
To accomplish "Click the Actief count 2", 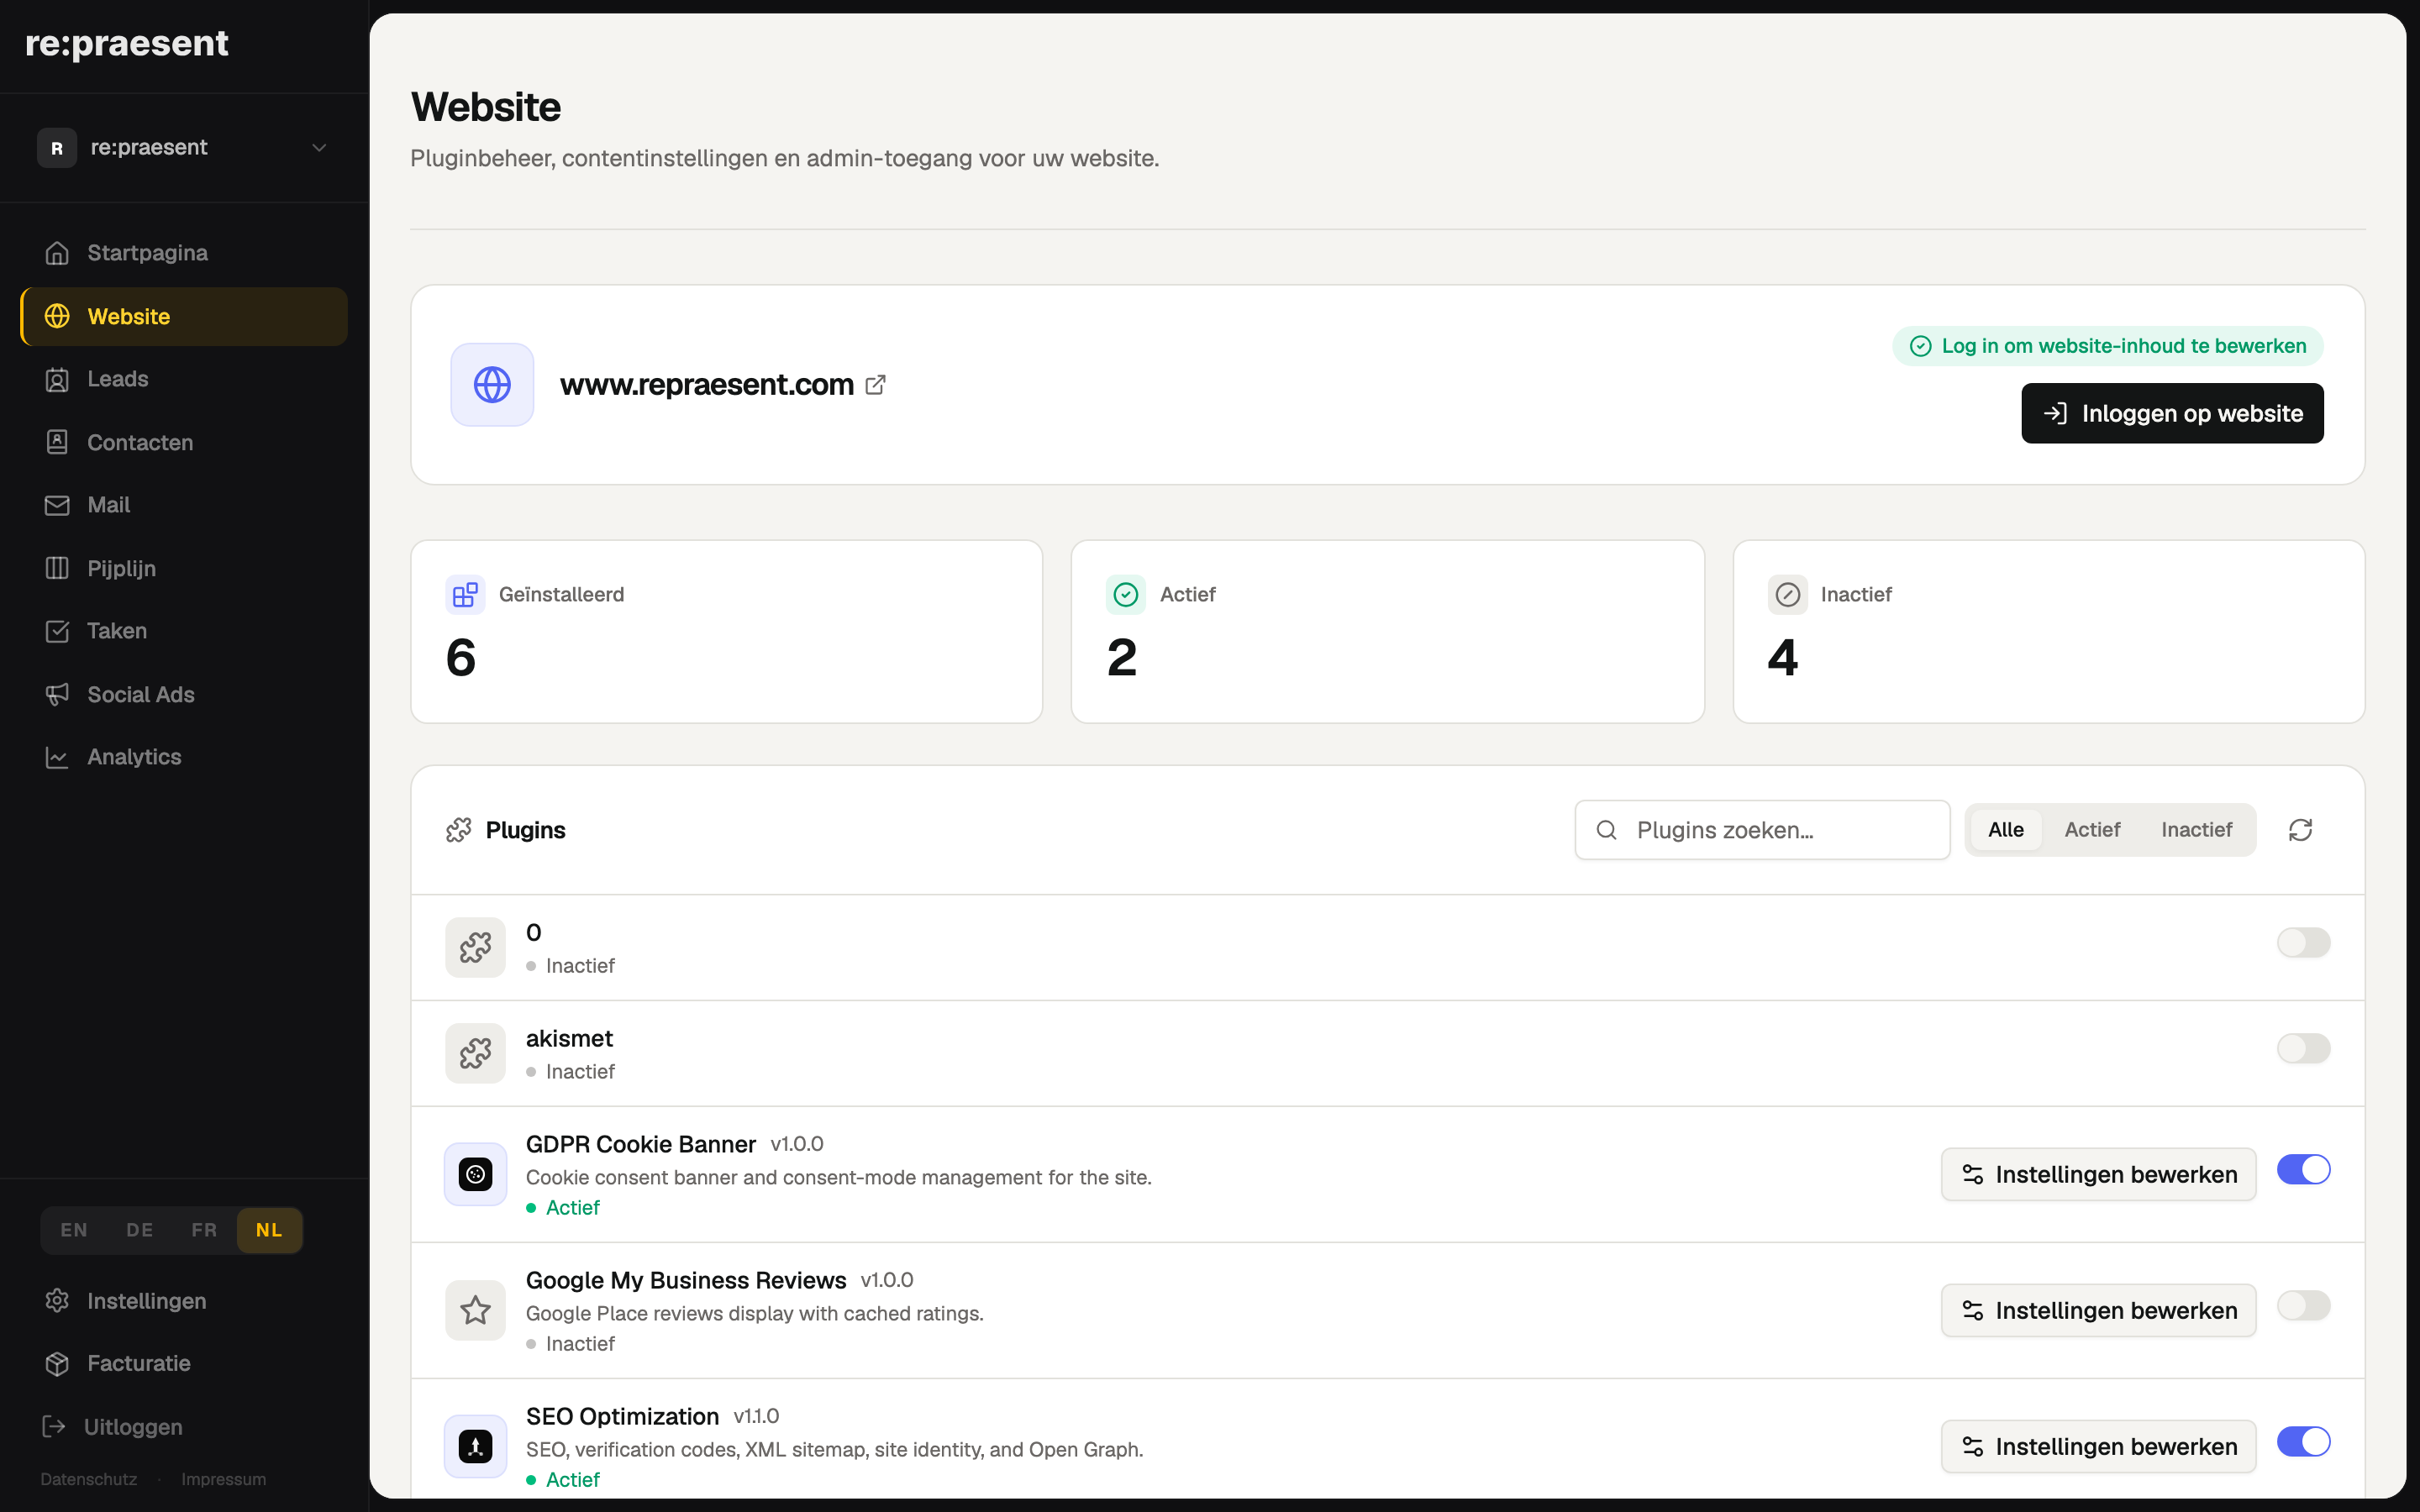I will (x=1122, y=657).
